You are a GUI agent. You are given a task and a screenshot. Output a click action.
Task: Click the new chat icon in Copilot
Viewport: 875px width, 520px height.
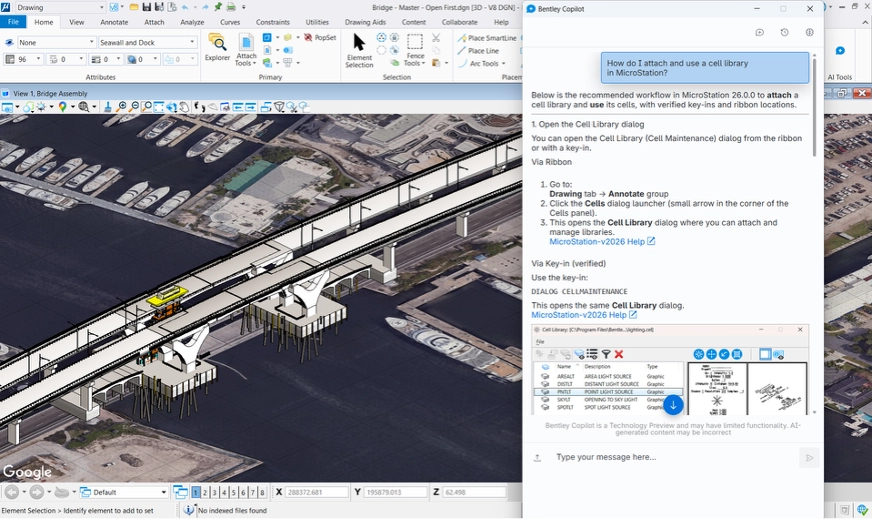759,32
